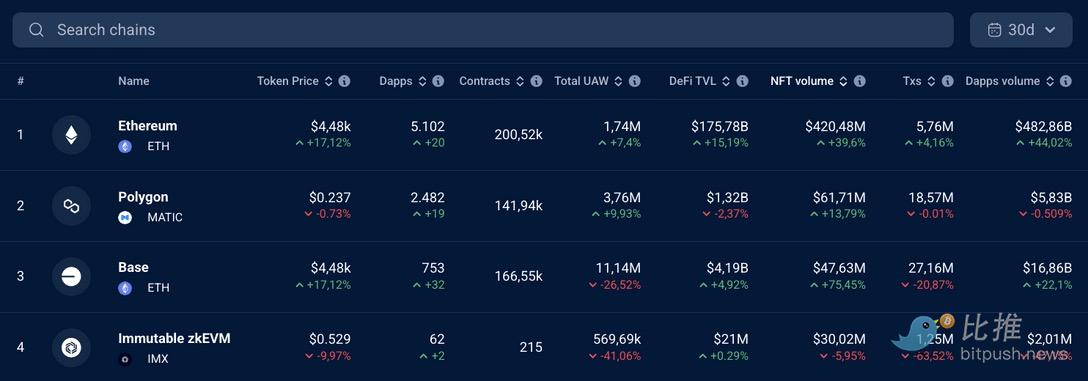Click the info icon beside Token Price
The width and height of the screenshot is (1088, 381).
coord(344,81)
